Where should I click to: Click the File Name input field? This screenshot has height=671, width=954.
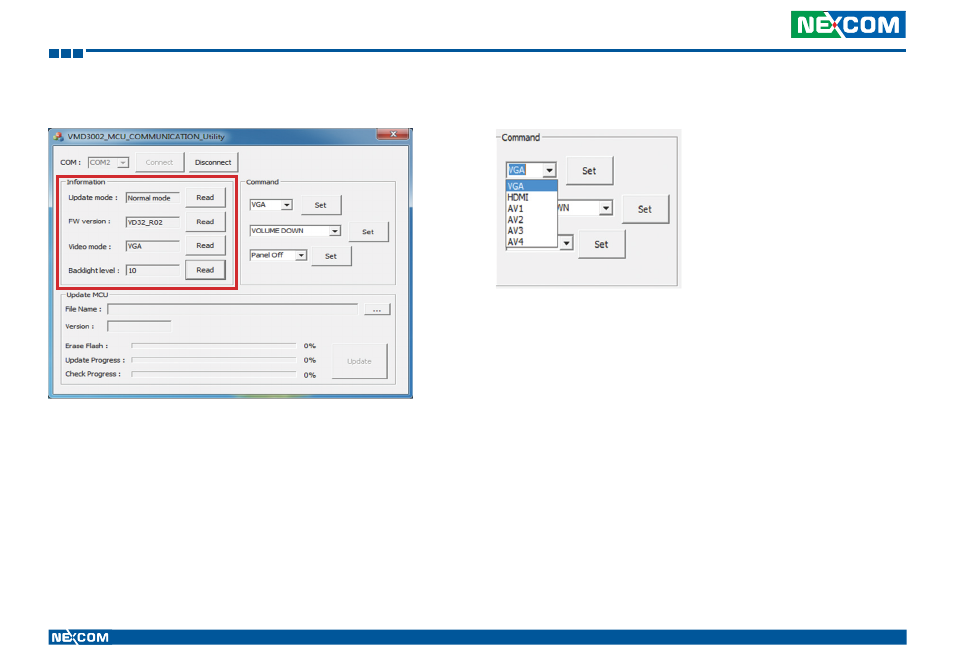(x=232, y=309)
